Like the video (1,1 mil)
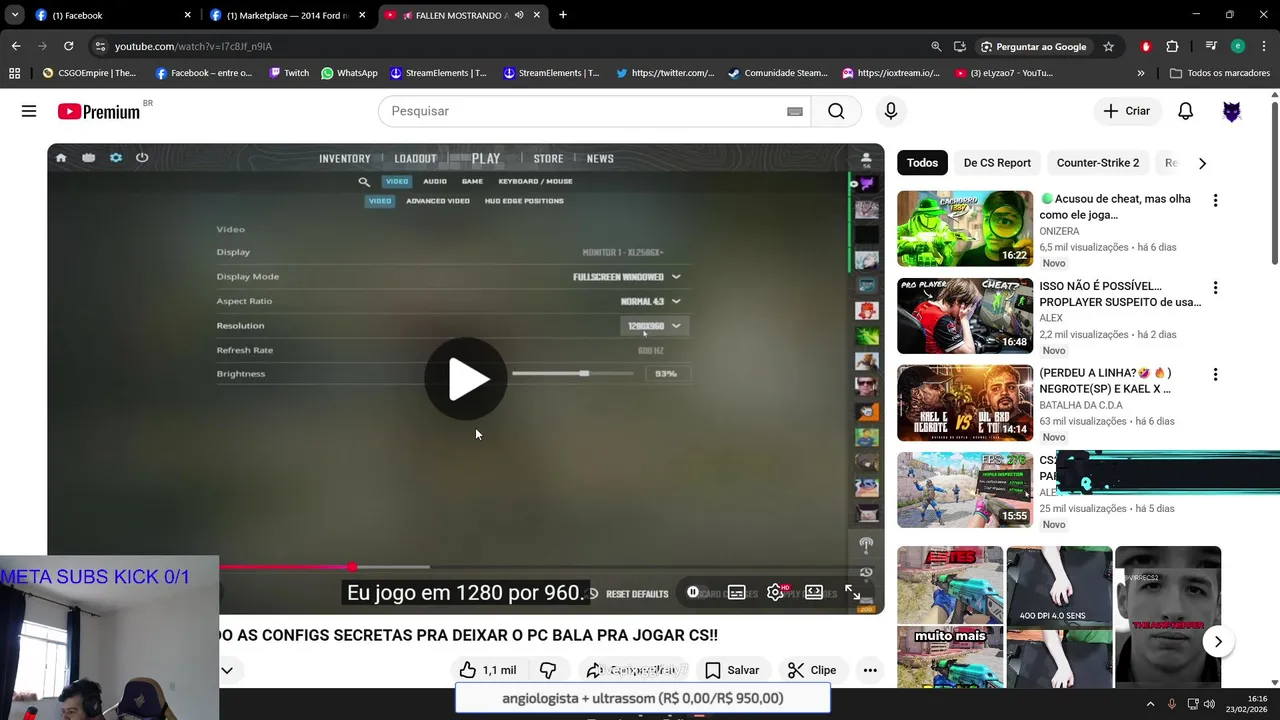This screenshot has height=720, width=1280. point(488,670)
